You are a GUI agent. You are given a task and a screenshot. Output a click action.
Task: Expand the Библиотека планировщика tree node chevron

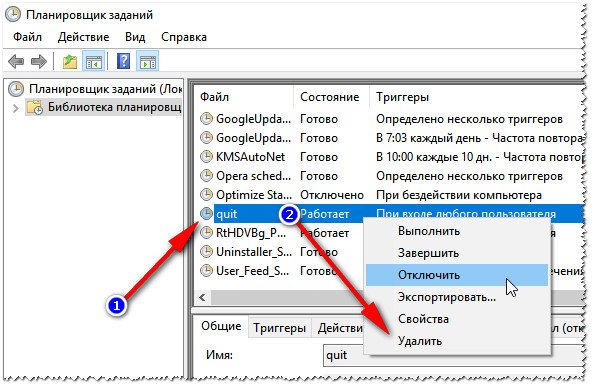(15, 108)
